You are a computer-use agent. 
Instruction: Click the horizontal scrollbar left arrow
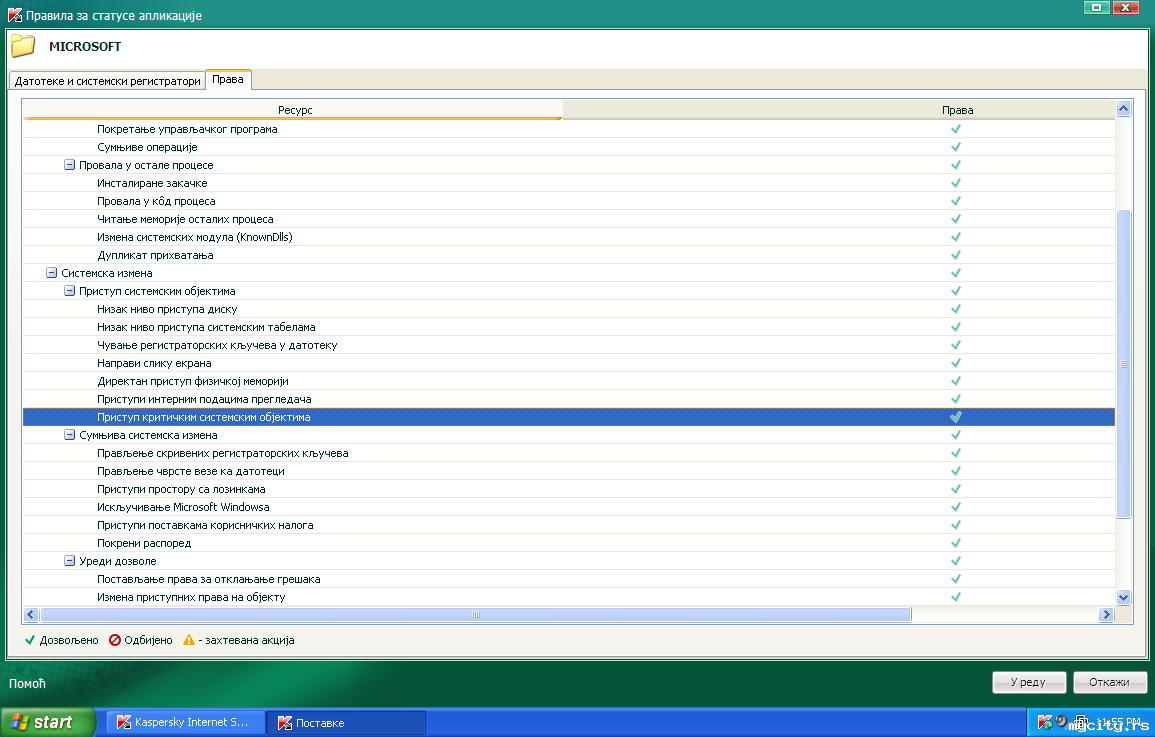pyautogui.click(x=31, y=614)
